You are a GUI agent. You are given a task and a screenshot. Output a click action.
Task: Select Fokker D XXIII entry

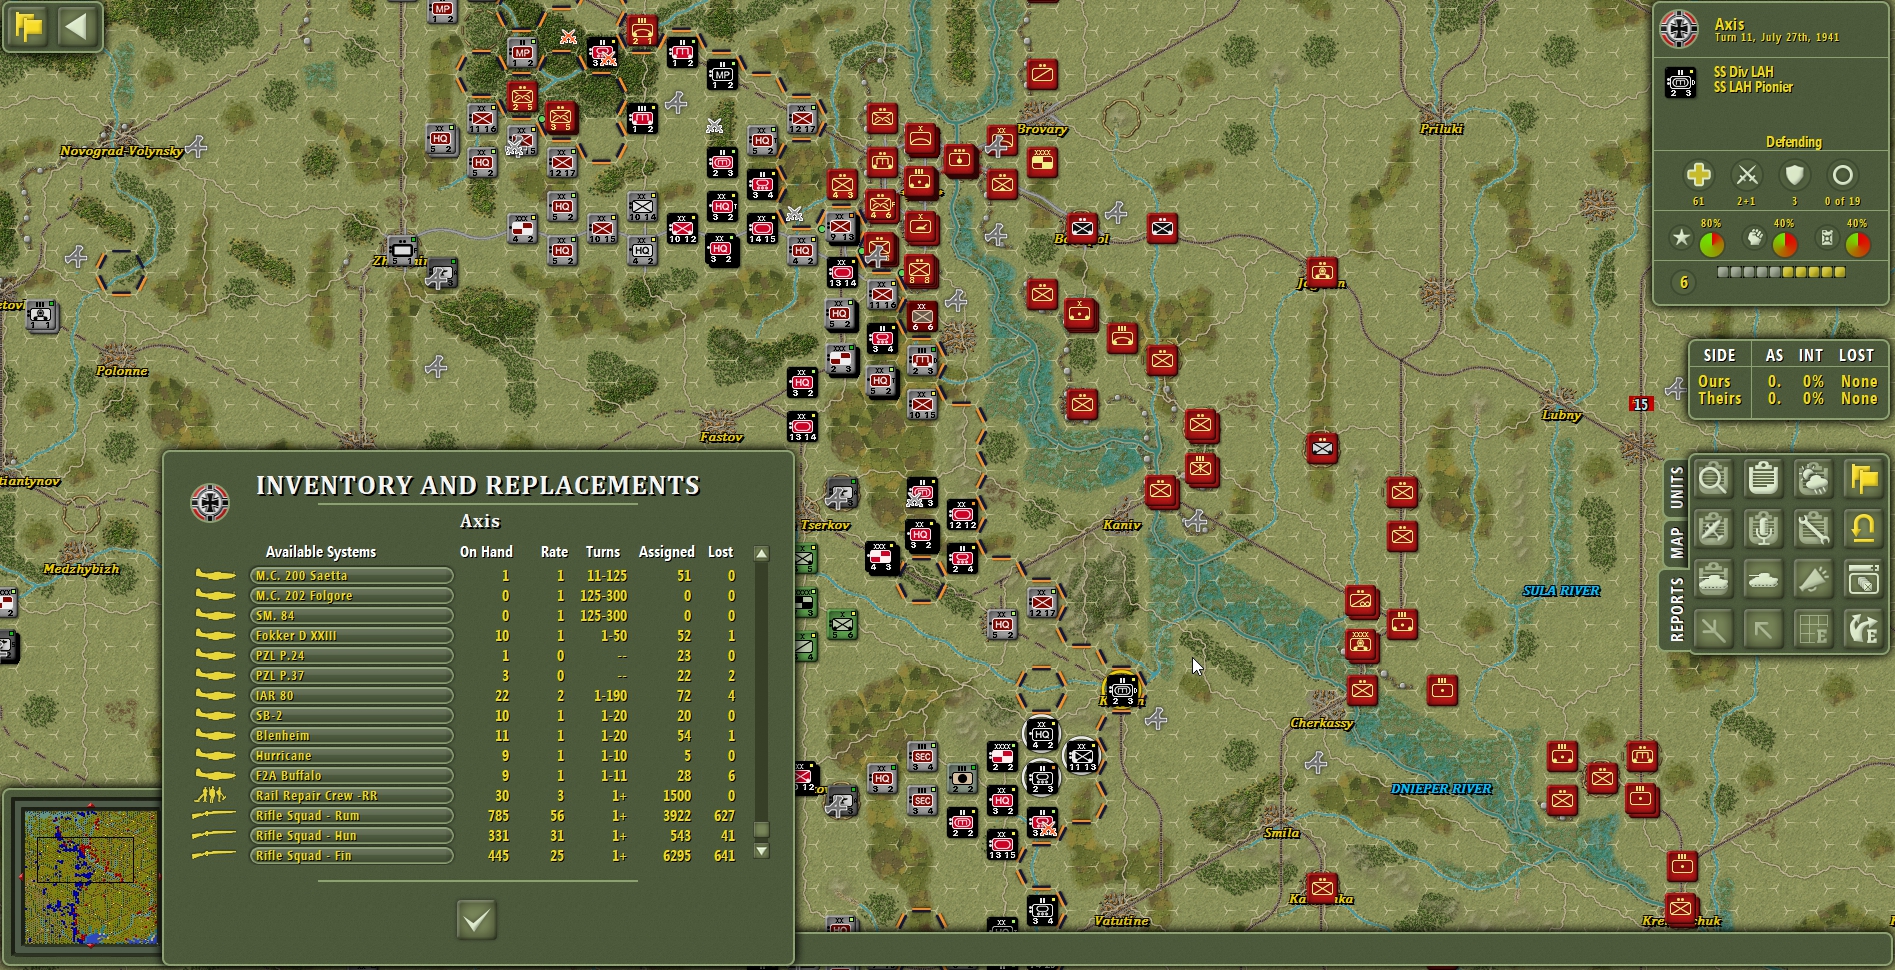pos(351,636)
